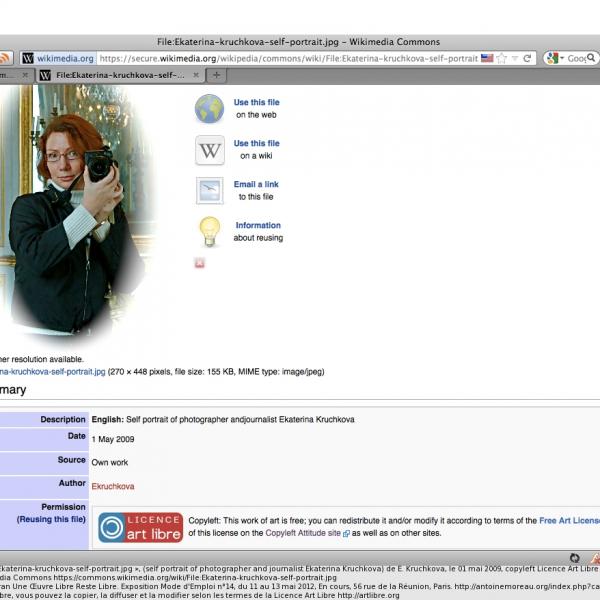Click the Wikimedia site identity favicon in the address bar
The width and height of the screenshot is (600, 600).
[28, 58]
